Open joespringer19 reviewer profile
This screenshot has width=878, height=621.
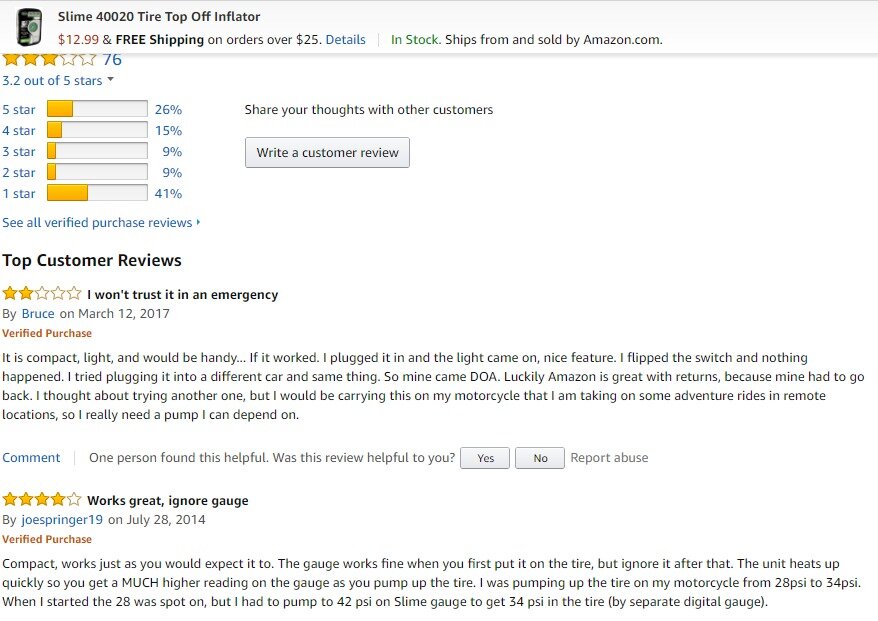coord(62,520)
